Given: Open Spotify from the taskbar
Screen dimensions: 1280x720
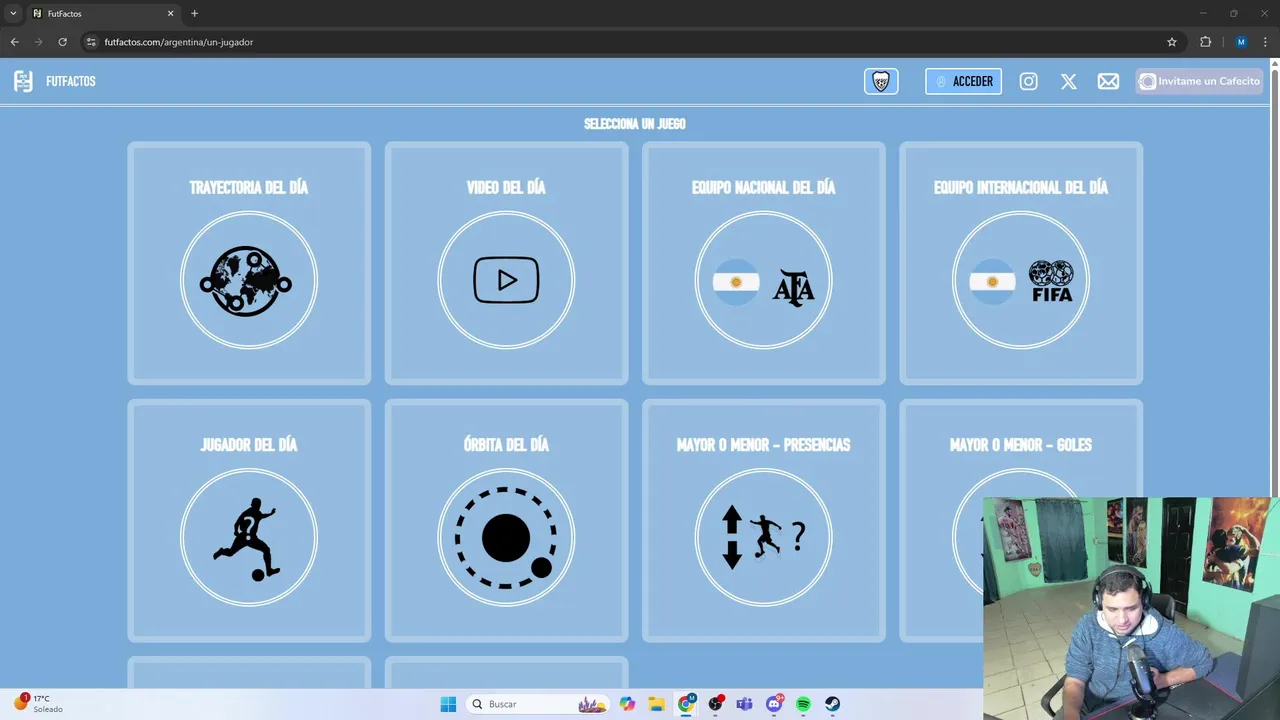Looking at the screenshot, I should tap(803, 704).
